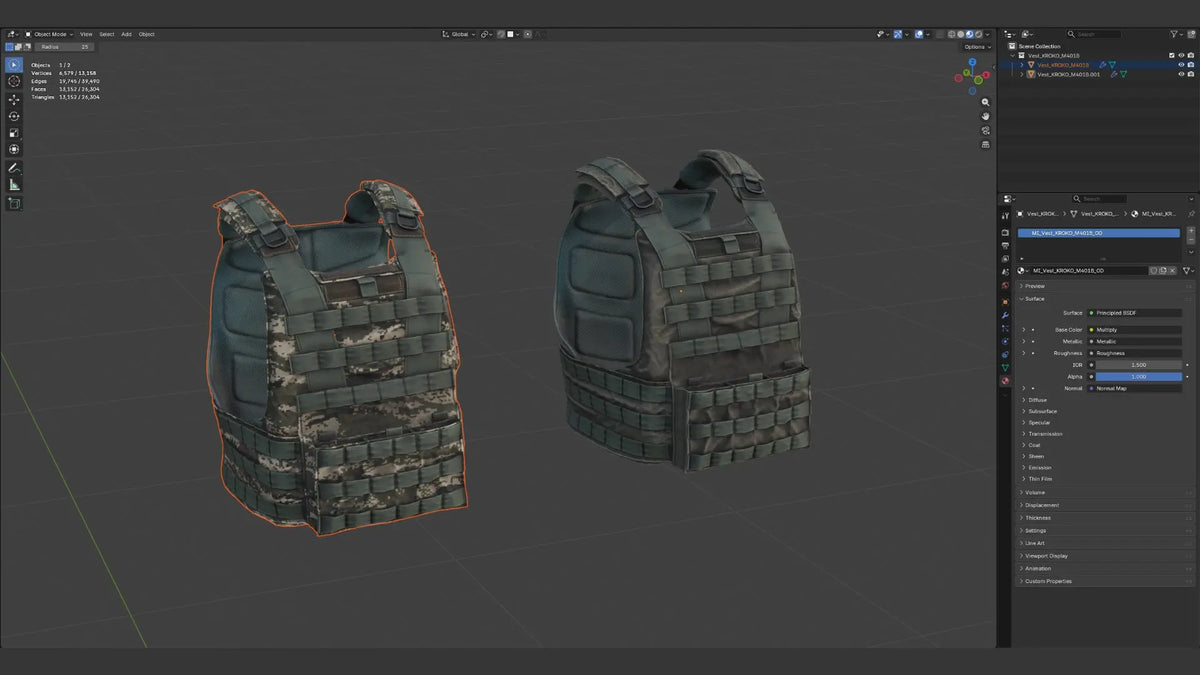Toggle show gizmo button in header
This screenshot has width=1200, height=675.
(898, 34)
